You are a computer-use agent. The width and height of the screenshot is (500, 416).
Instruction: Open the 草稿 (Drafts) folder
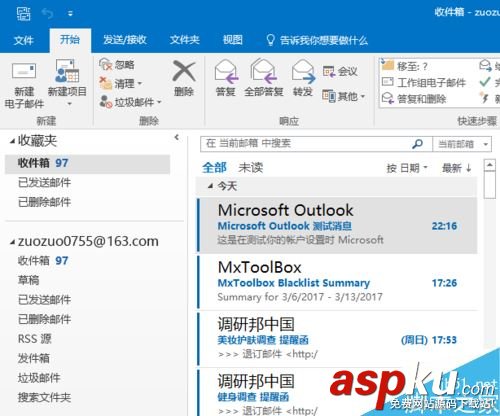click(x=28, y=280)
